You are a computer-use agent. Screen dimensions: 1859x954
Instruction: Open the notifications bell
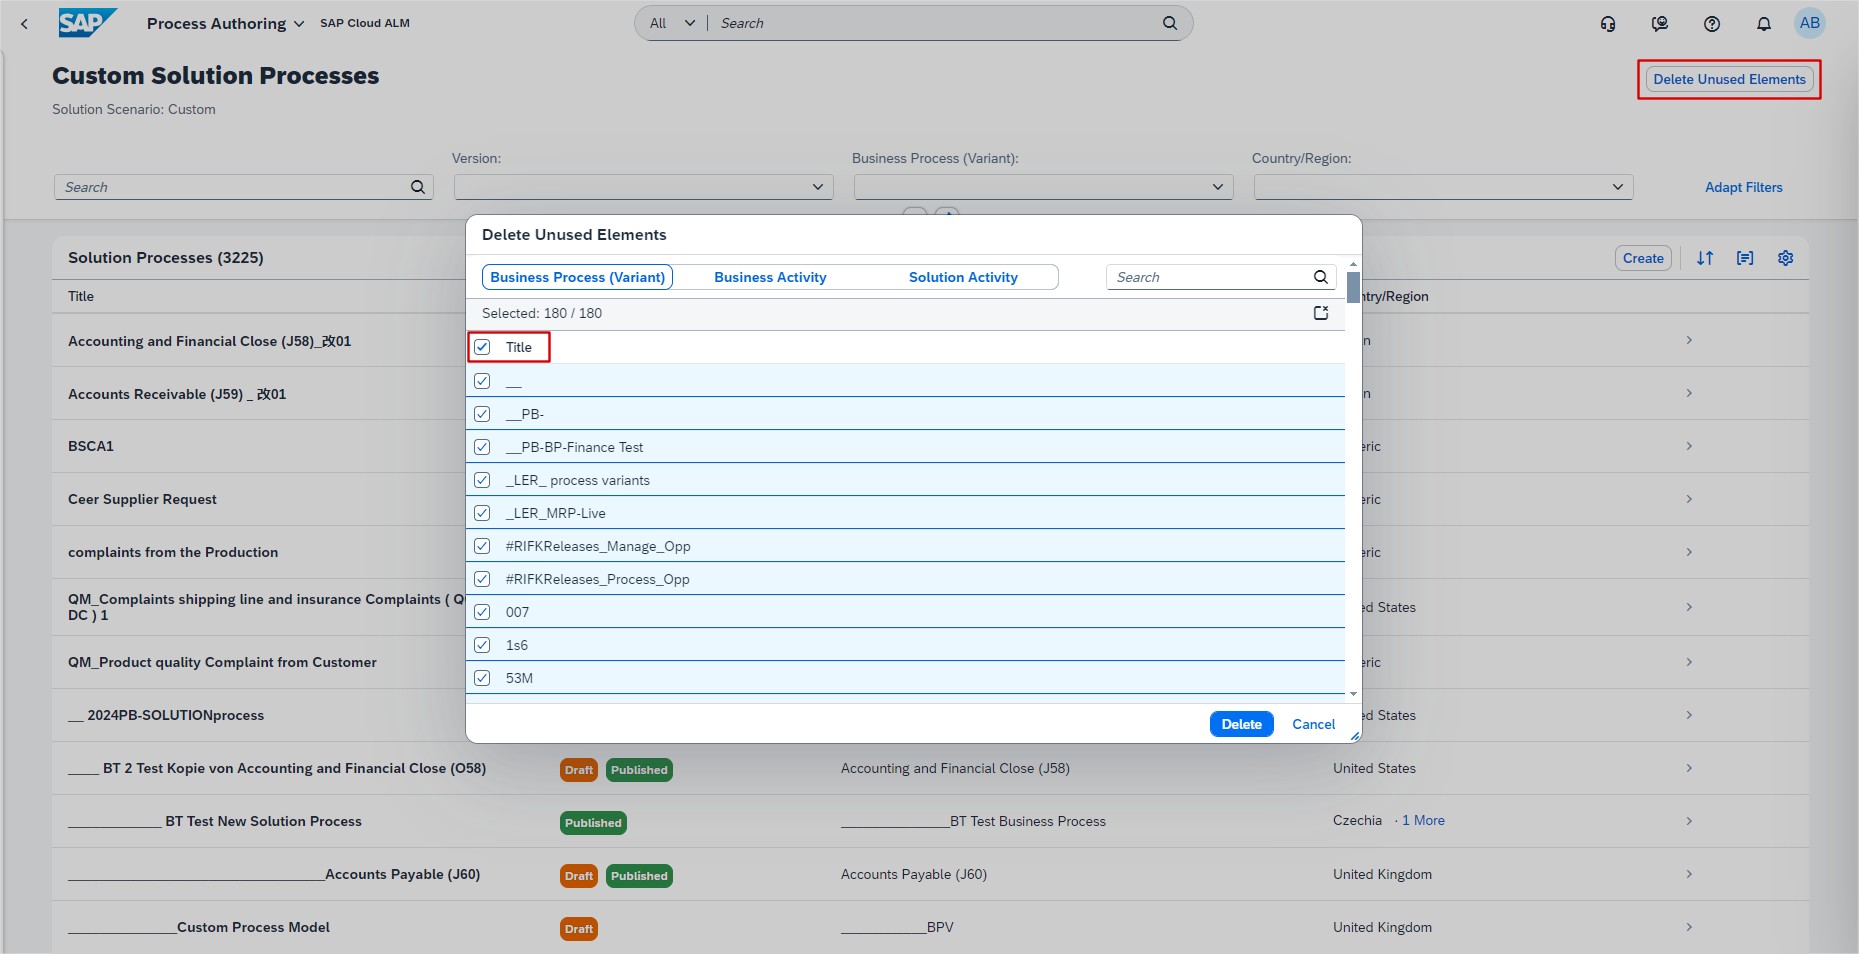1763,24
